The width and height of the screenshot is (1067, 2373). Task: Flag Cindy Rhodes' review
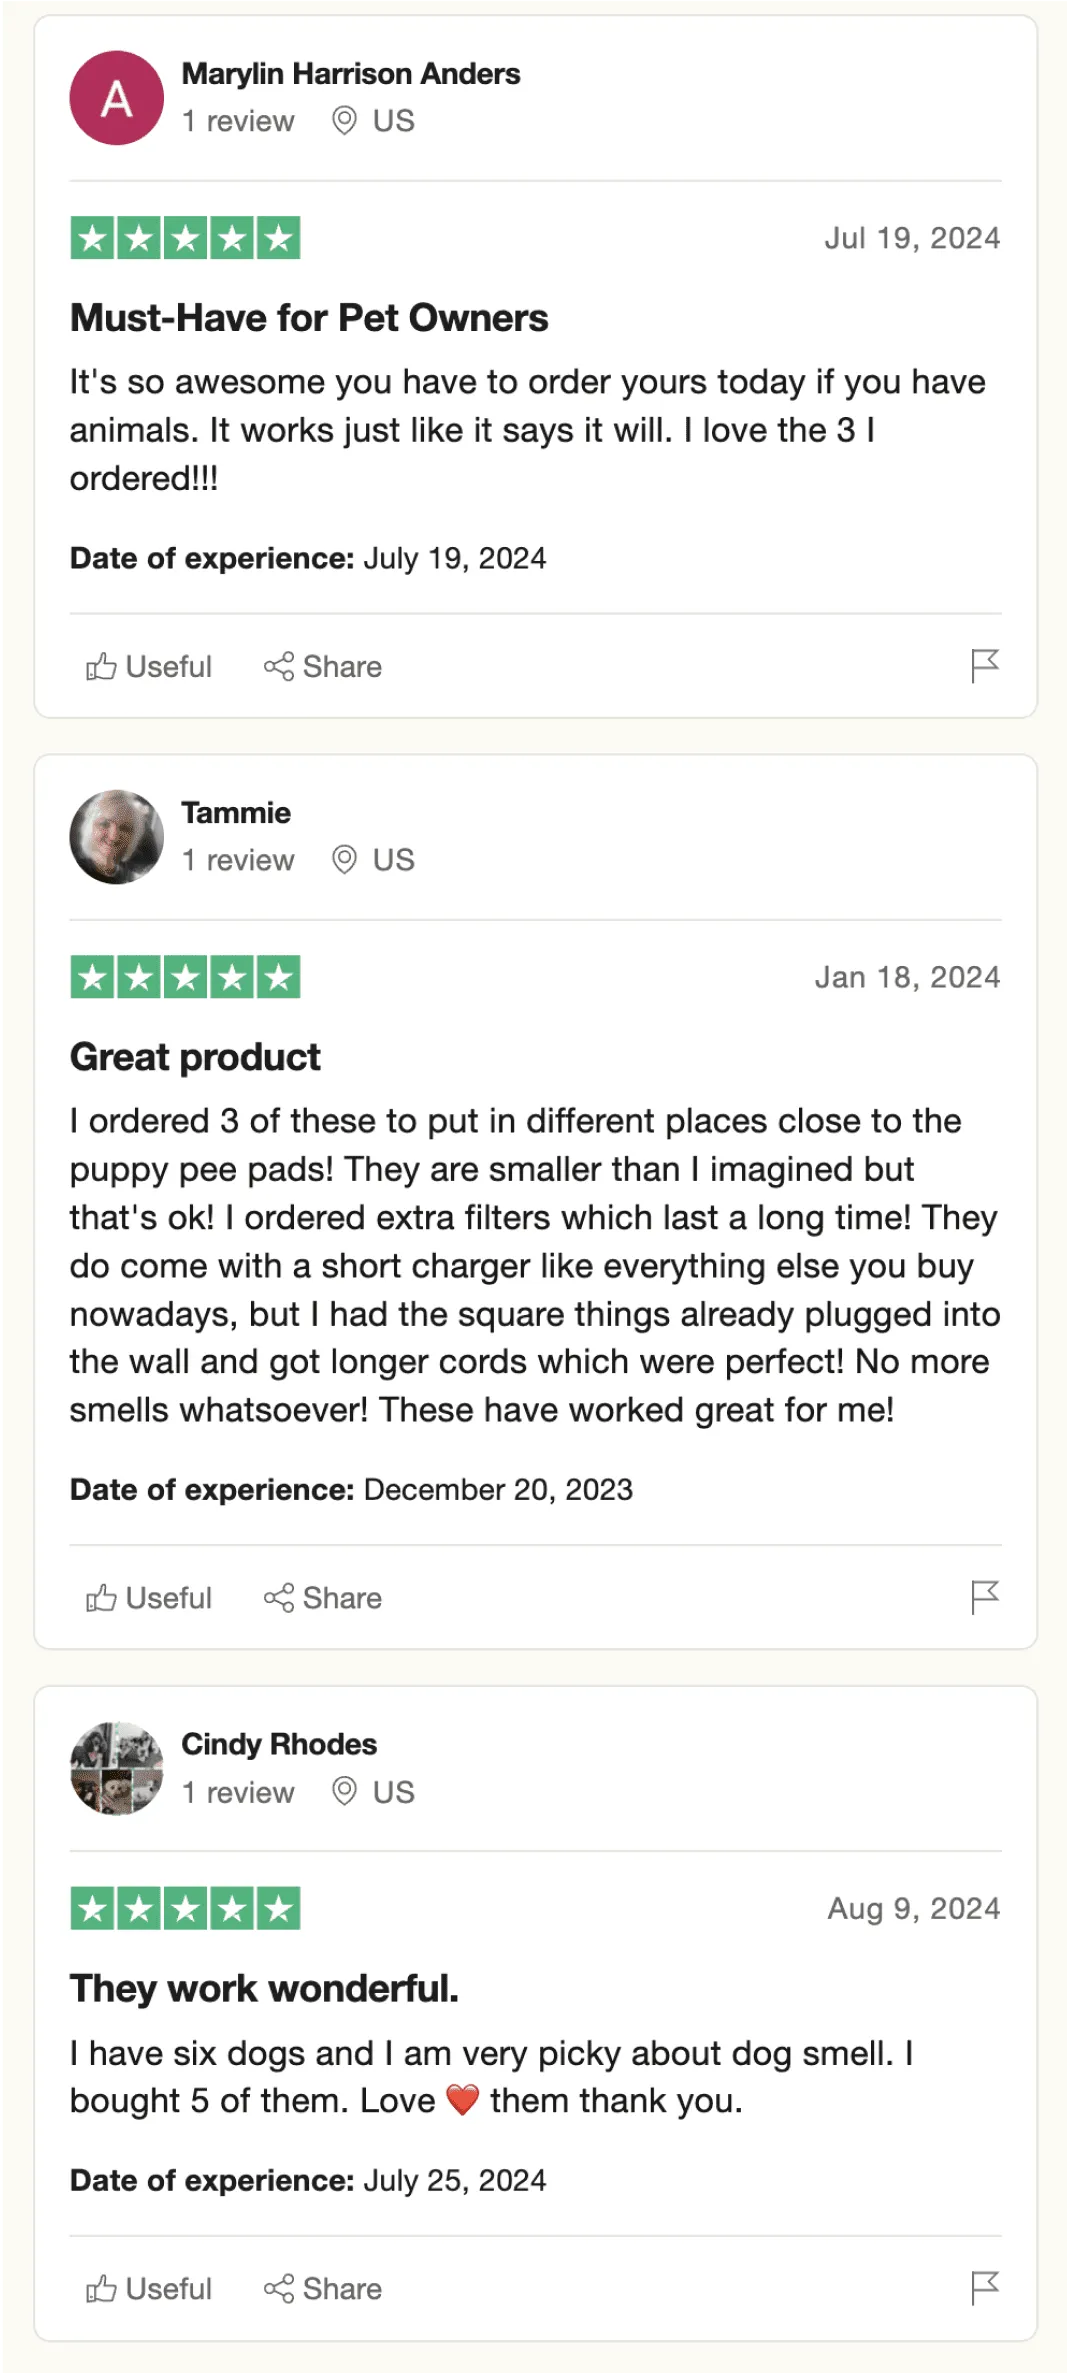pyautogui.click(x=984, y=2287)
